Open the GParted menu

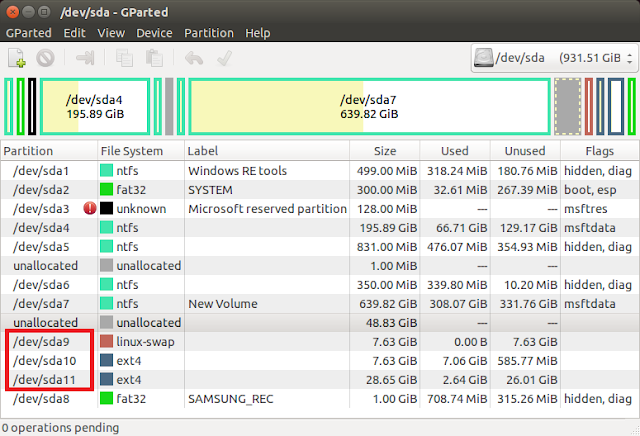(x=29, y=33)
